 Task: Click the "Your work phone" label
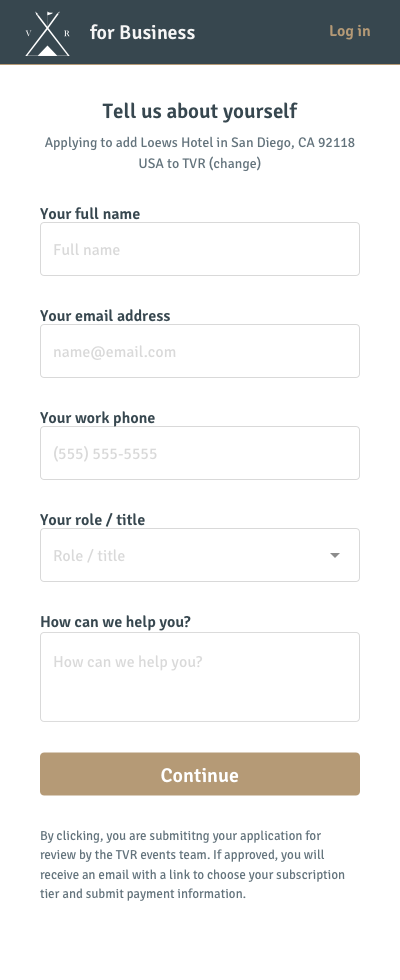click(98, 418)
